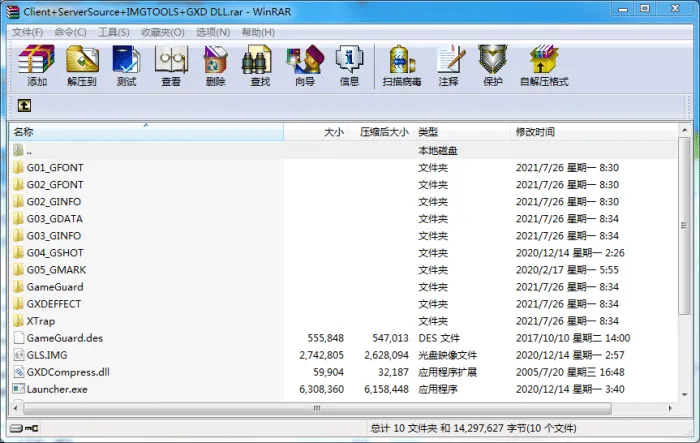Sort list by 名称 column header
Viewport: 700px width, 443px height.
click(146, 132)
